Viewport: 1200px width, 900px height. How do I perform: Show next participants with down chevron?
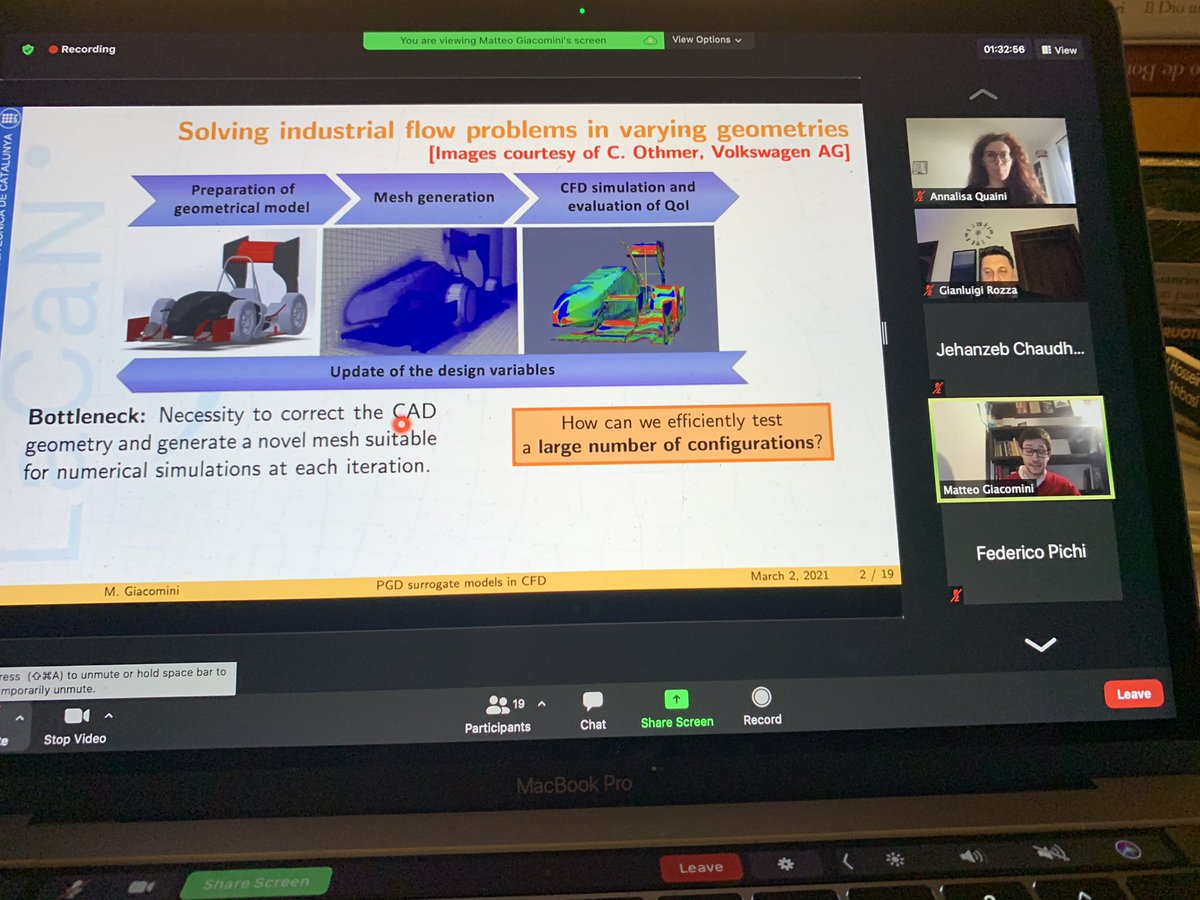click(x=1040, y=645)
